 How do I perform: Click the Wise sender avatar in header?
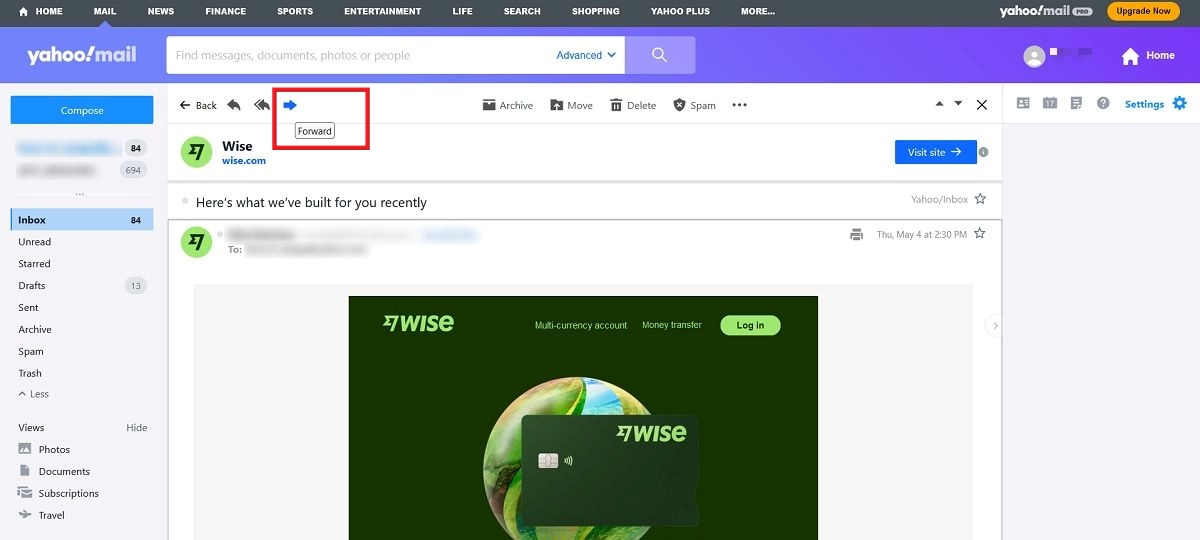tap(196, 152)
